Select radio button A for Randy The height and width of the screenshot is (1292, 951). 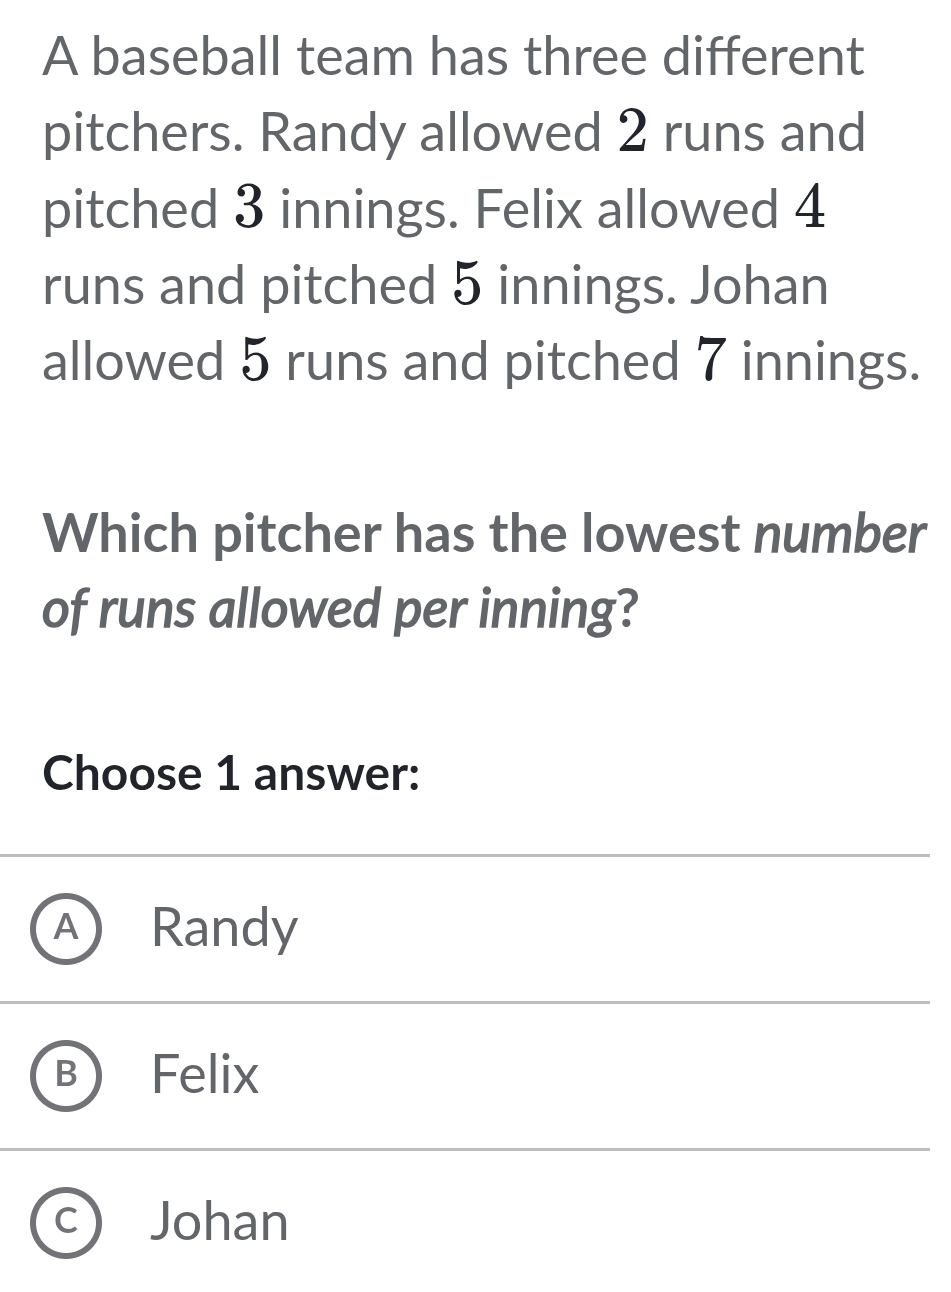[67, 929]
